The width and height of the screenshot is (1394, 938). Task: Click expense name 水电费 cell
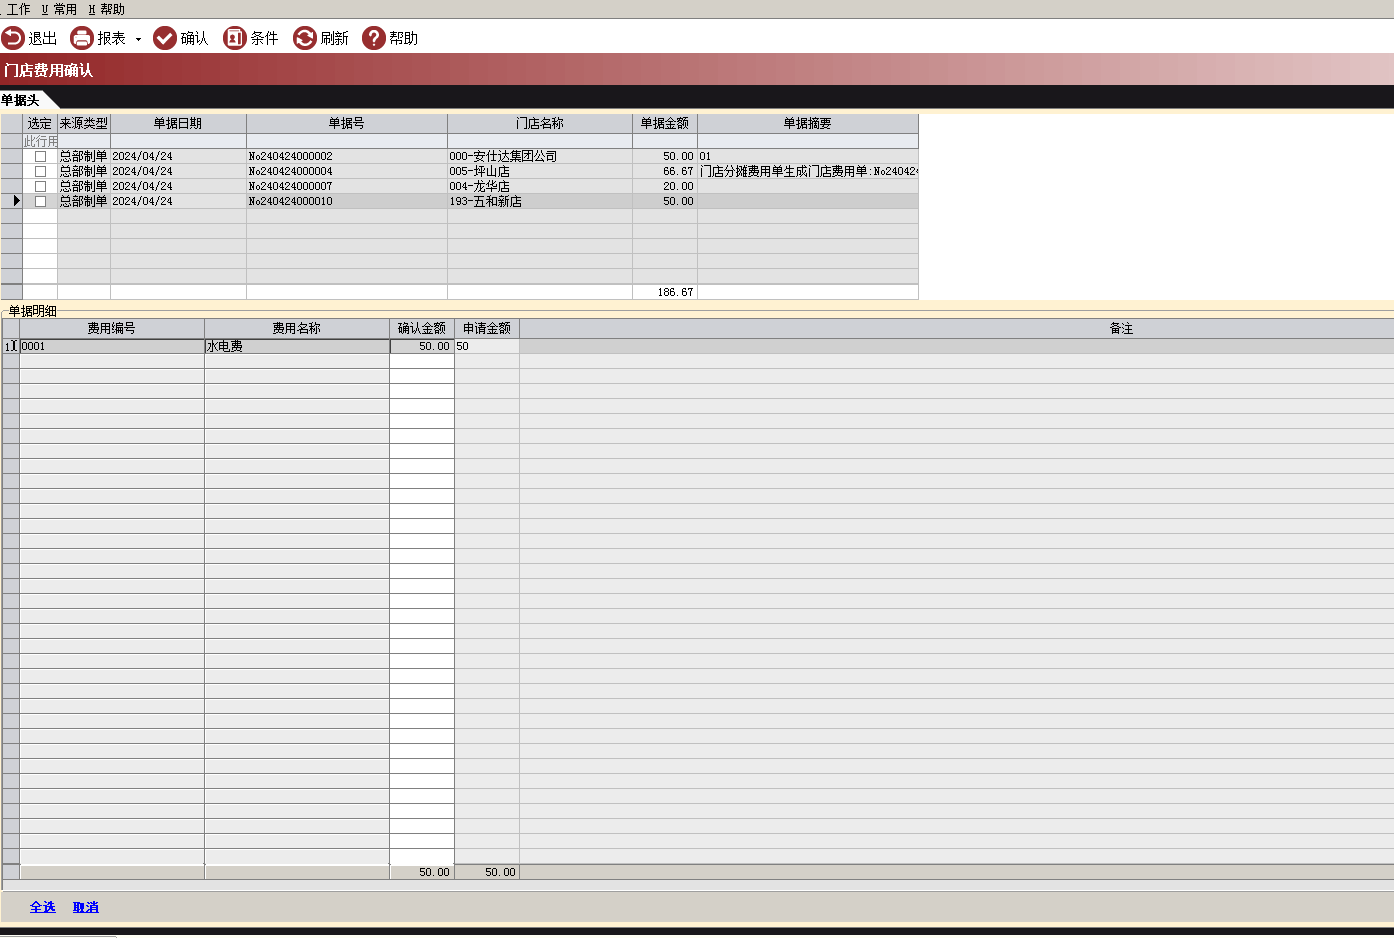[x=297, y=346]
